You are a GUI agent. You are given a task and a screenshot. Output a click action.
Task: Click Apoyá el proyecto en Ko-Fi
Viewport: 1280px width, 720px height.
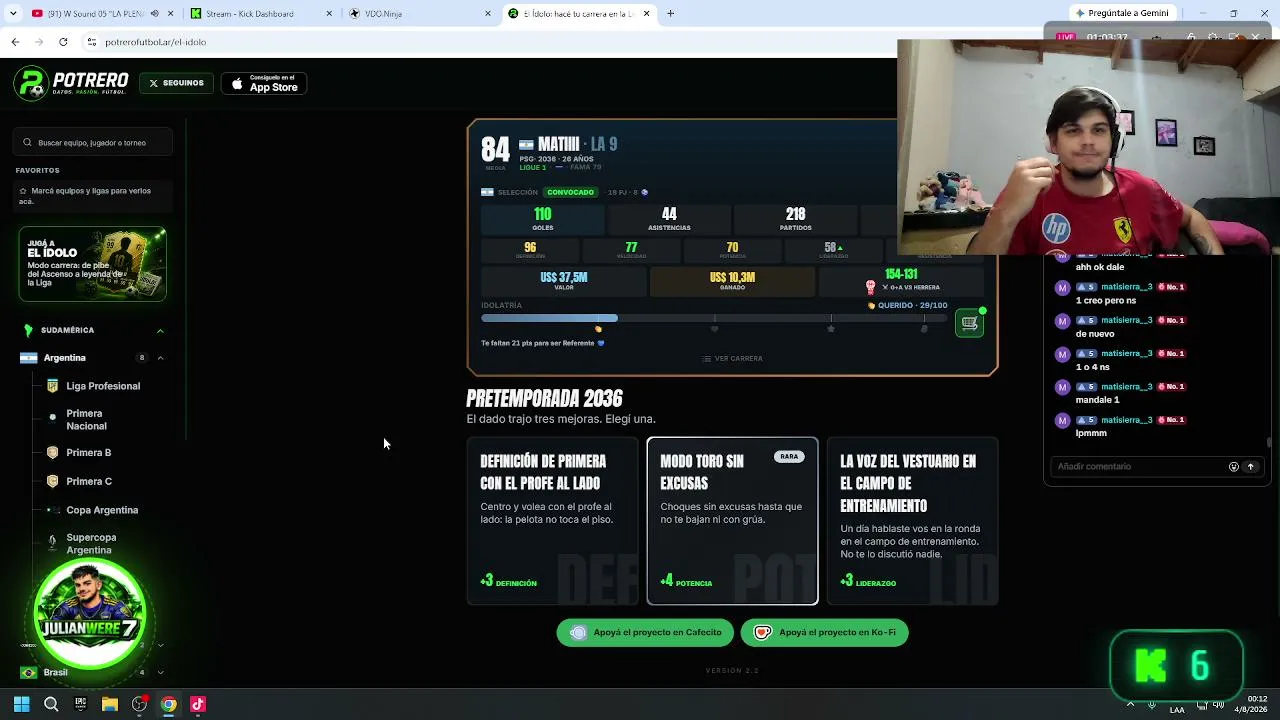point(825,632)
